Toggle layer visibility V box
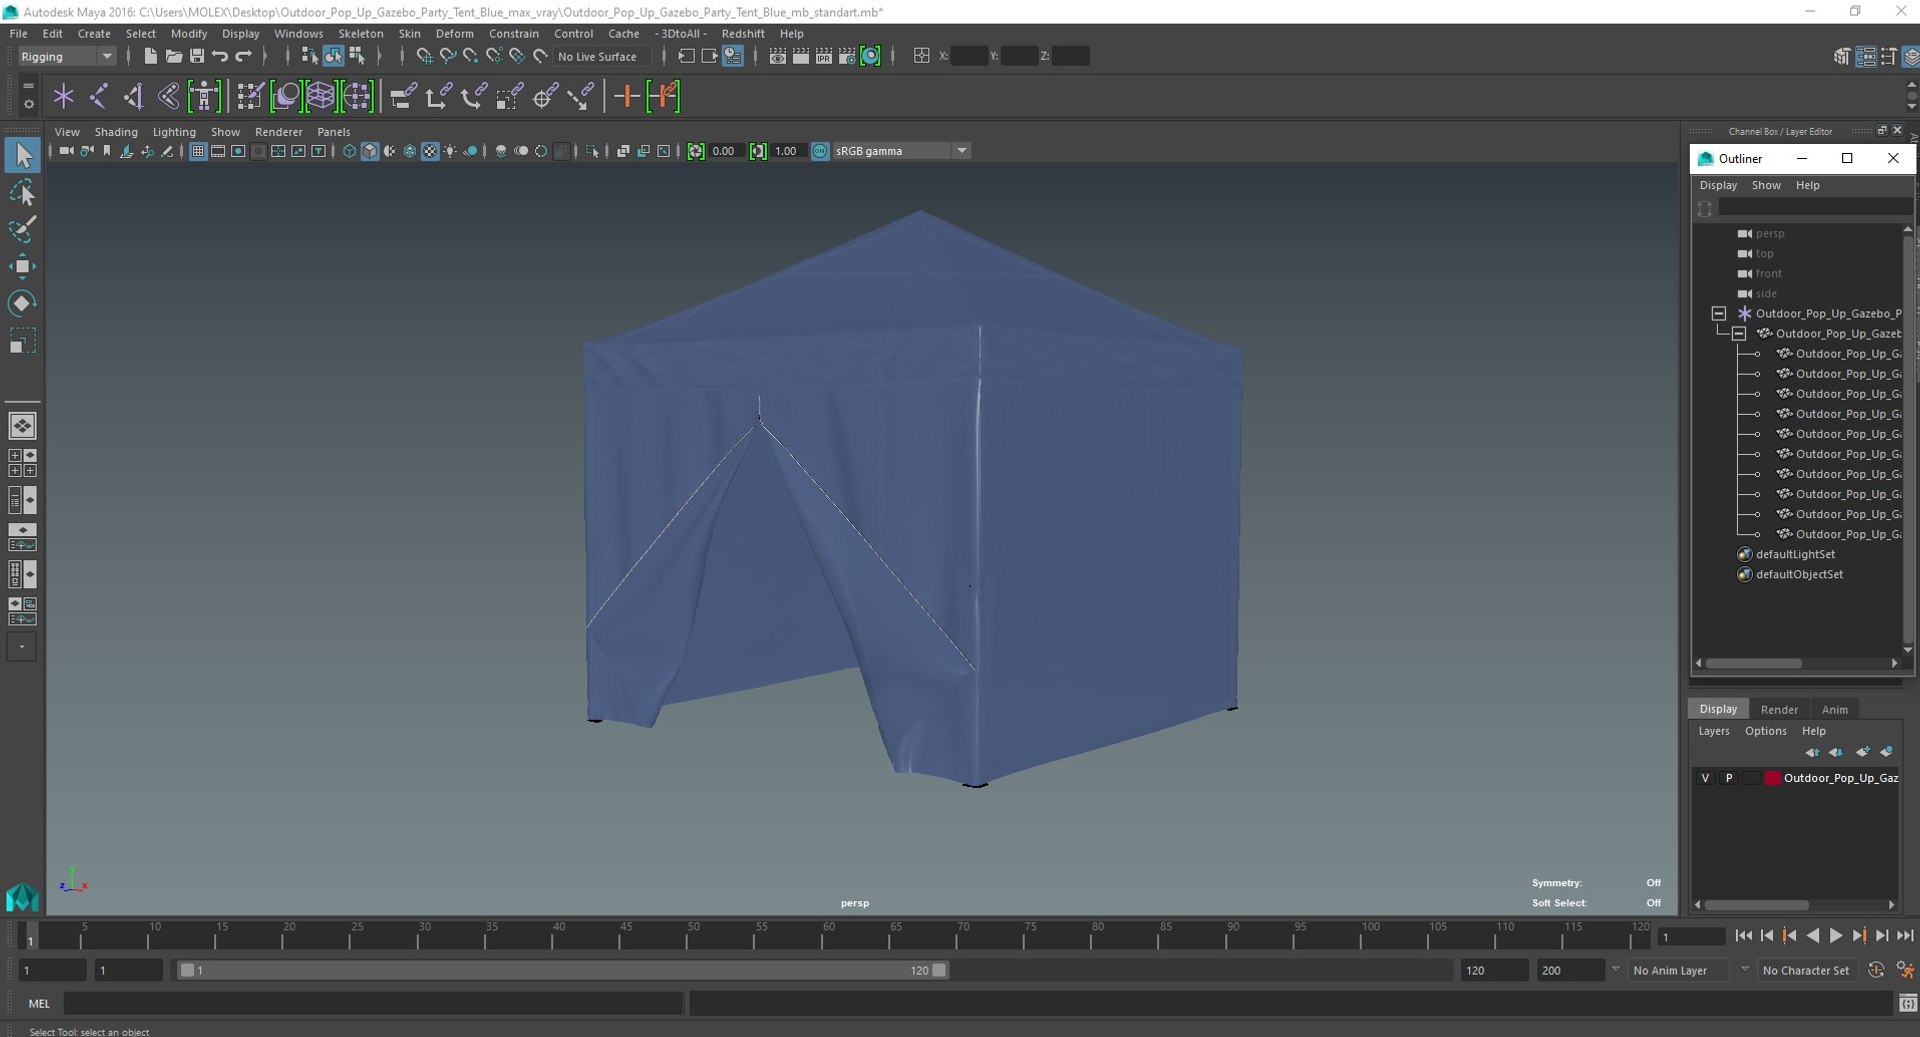This screenshot has height=1037, width=1920. (1705, 778)
